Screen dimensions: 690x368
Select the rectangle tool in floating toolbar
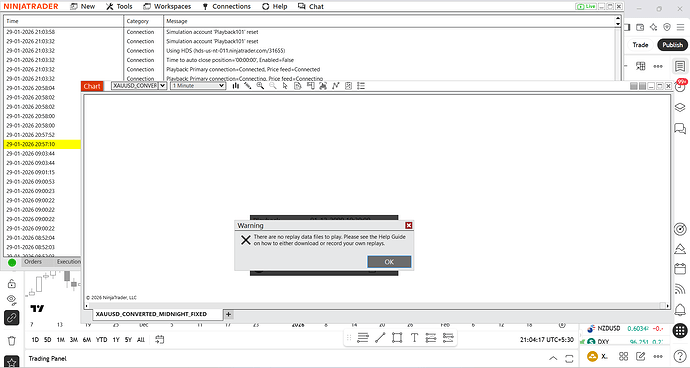pyautogui.click(x=397, y=338)
